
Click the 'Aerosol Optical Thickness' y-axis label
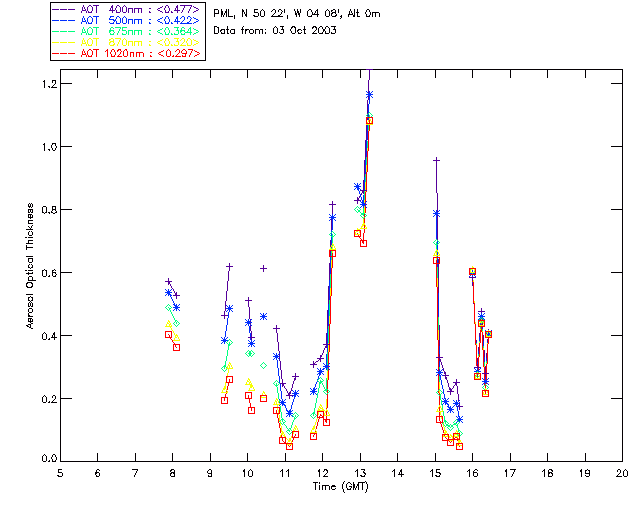pyautogui.click(x=30, y=266)
